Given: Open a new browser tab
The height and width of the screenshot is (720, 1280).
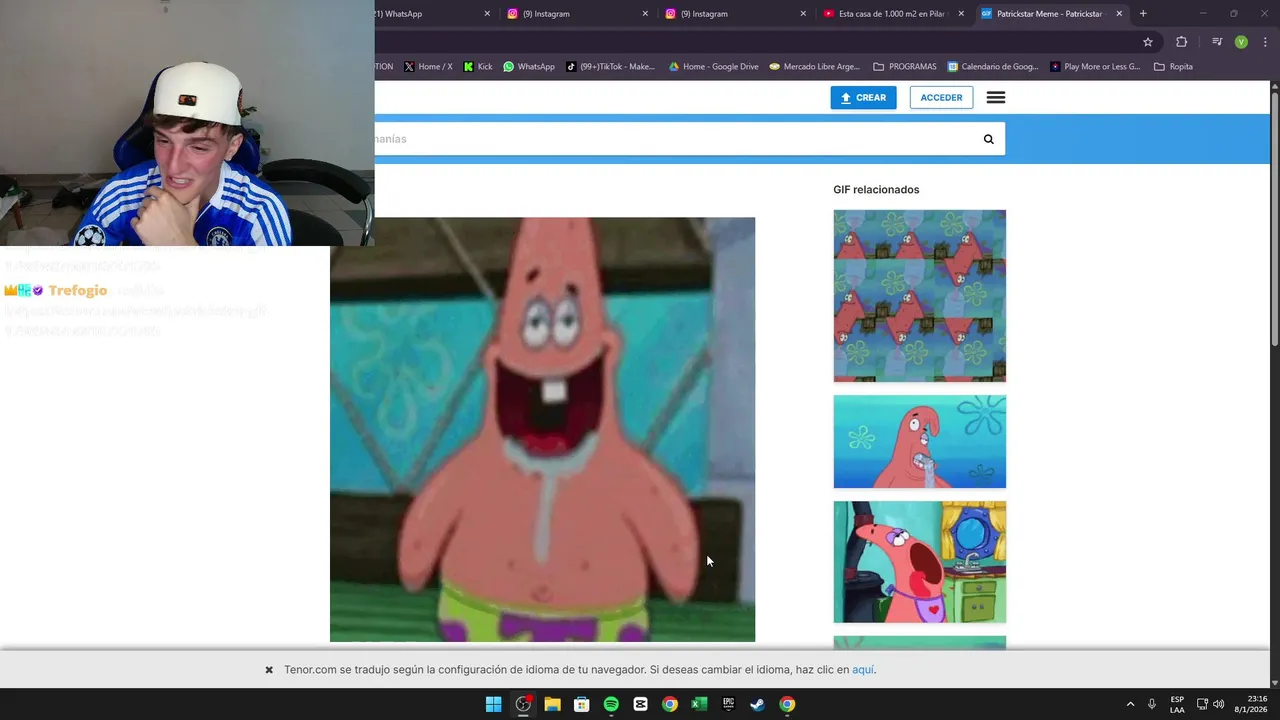Looking at the screenshot, I should 1143,14.
